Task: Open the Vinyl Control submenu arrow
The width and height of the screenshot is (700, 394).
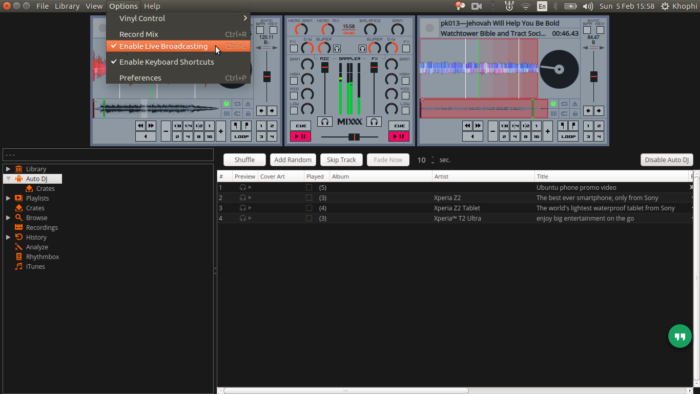Action: pos(245,18)
